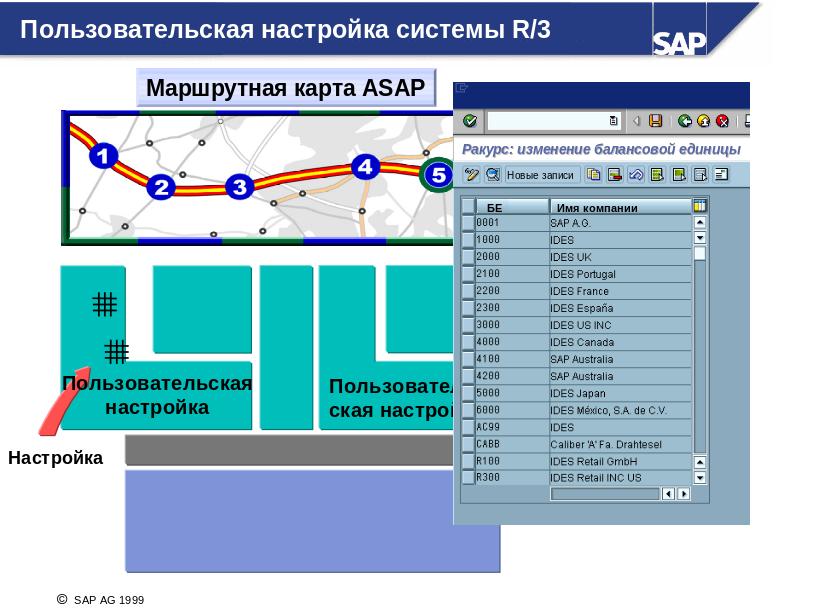
Task: Click the Undo change icon
Action: pyautogui.click(x=636, y=175)
